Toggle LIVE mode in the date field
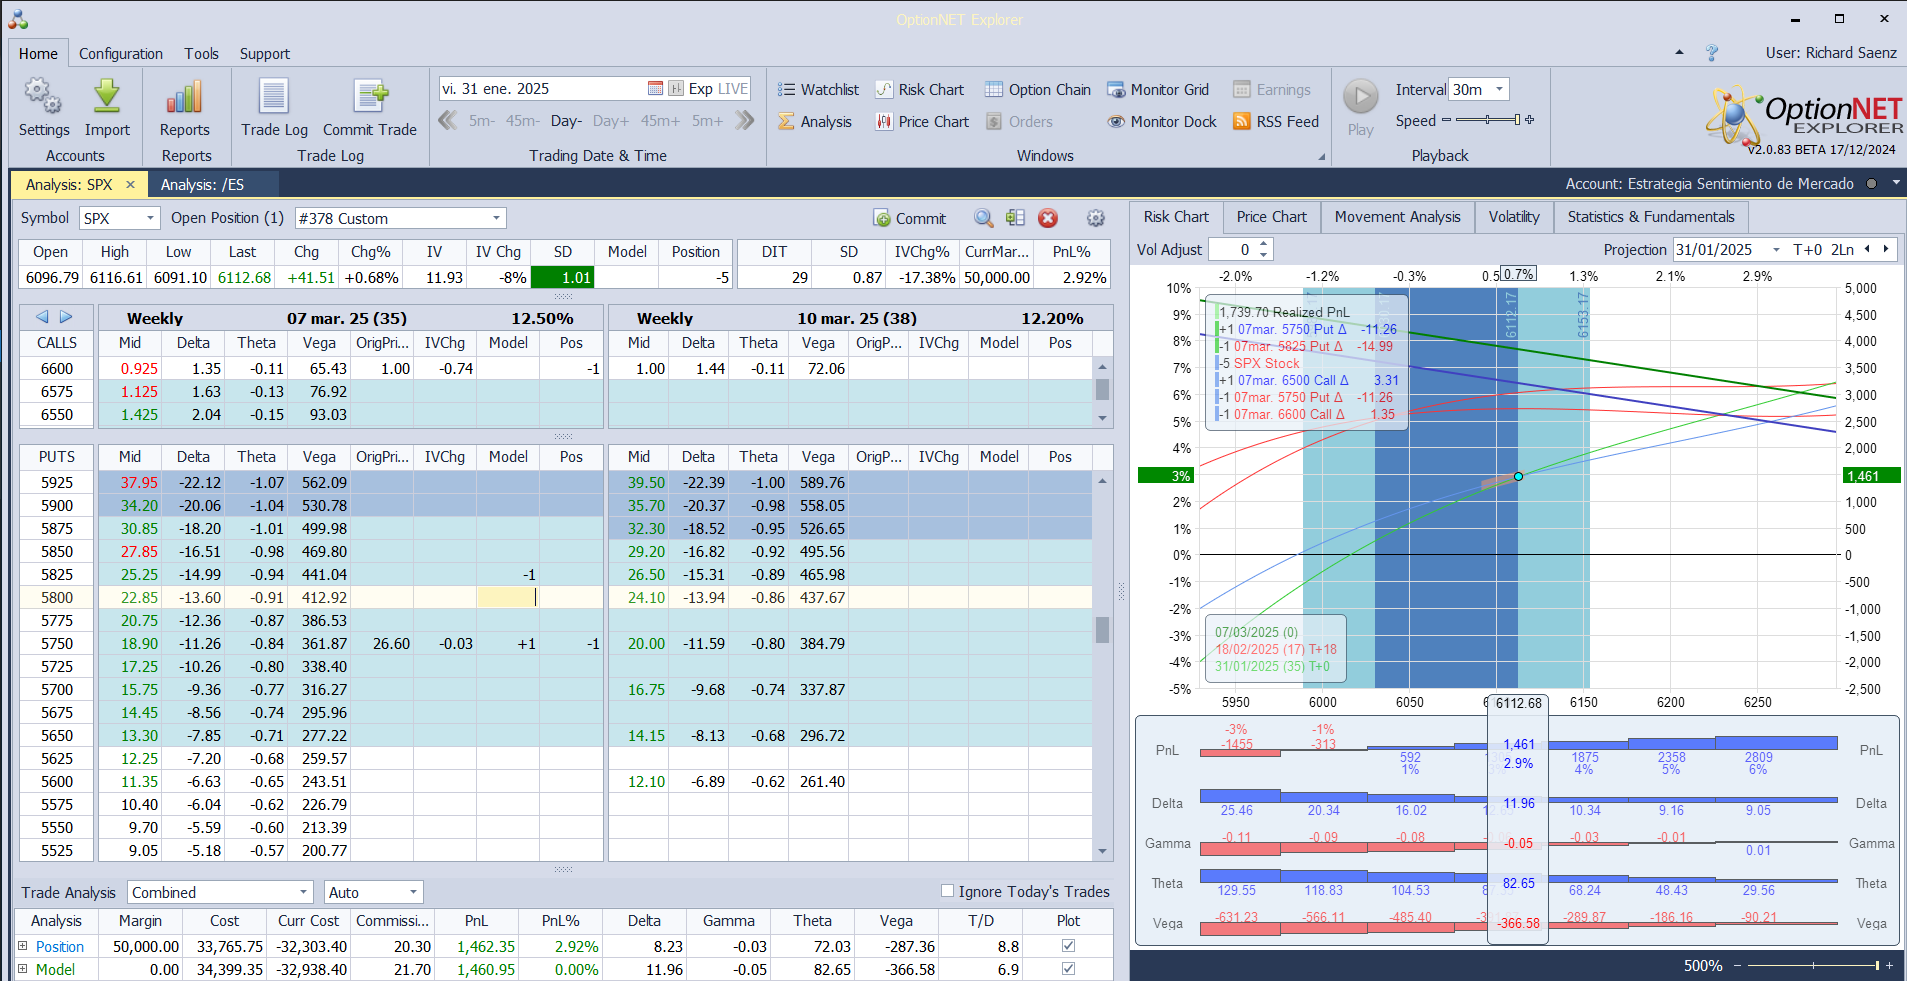 tap(733, 89)
